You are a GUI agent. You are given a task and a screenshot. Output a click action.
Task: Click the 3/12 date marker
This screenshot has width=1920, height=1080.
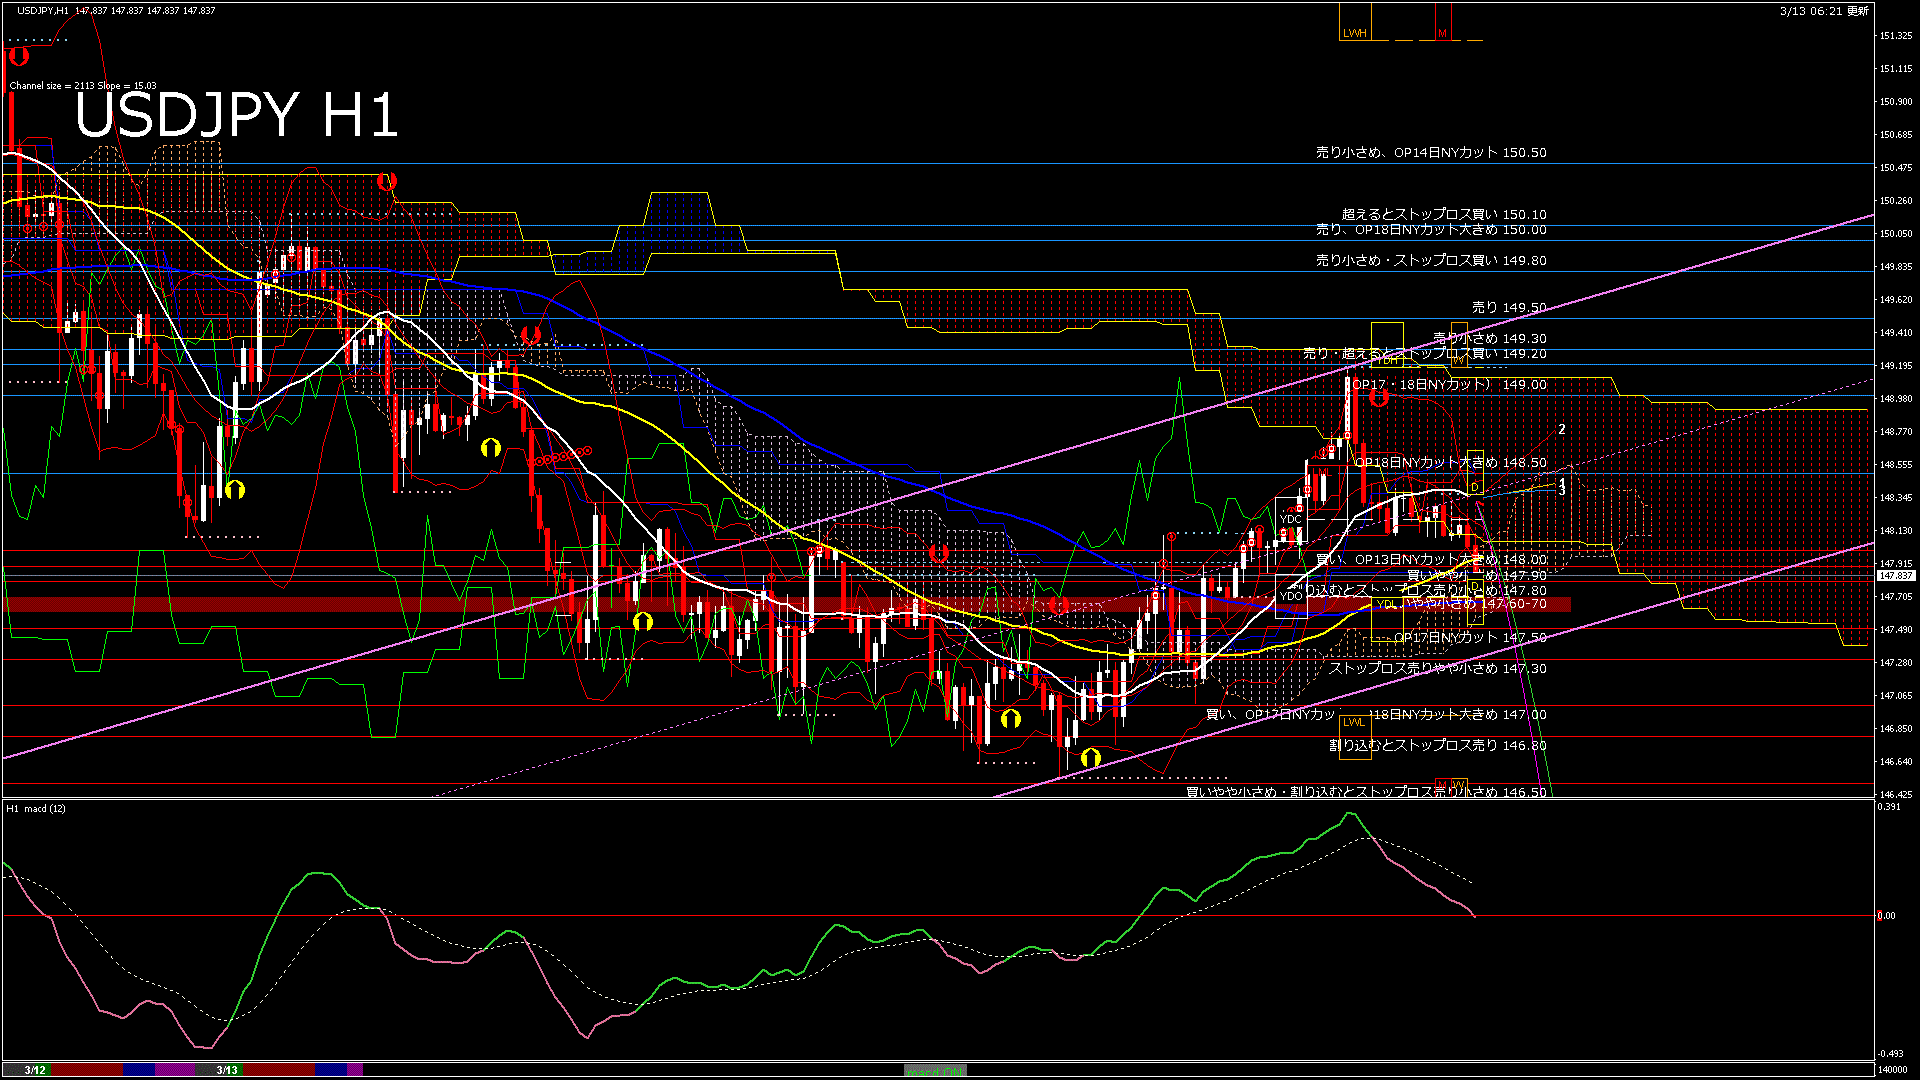click(35, 1070)
